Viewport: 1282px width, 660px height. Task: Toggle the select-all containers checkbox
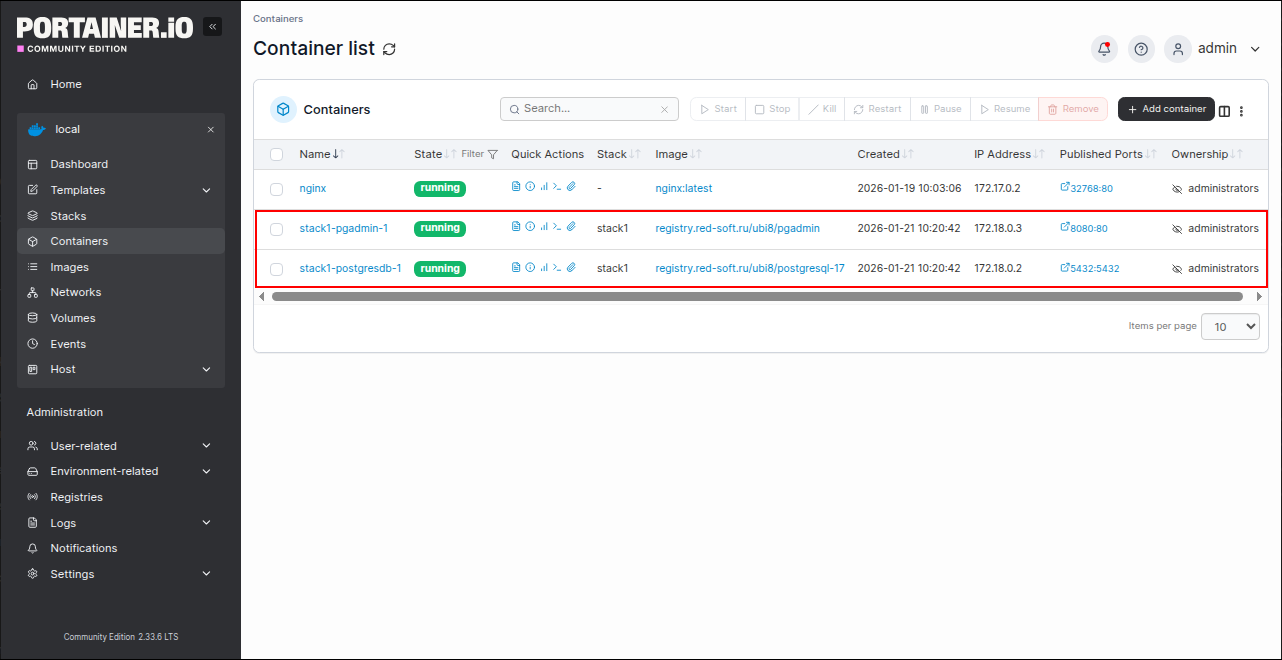point(277,155)
